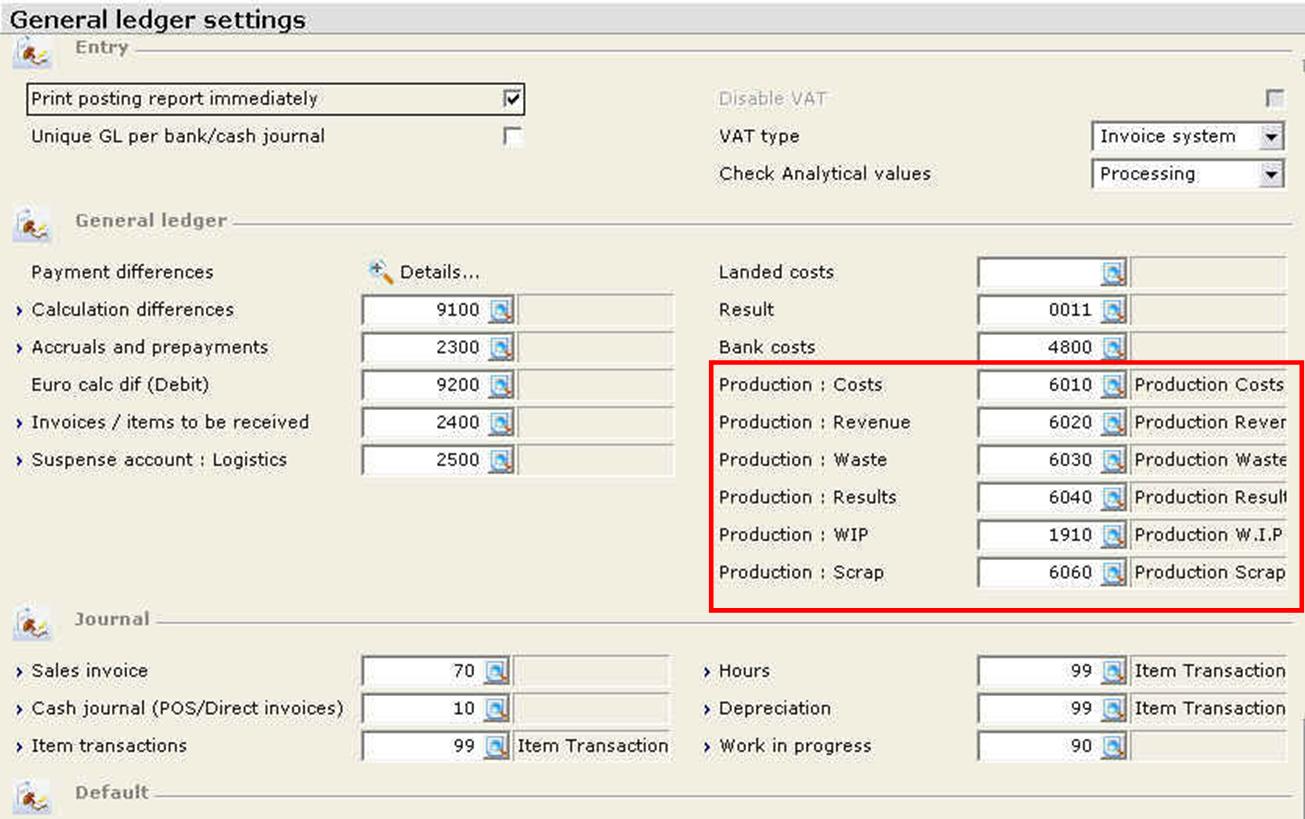Open lookup for Work in progress journal

click(x=1114, y=747)
